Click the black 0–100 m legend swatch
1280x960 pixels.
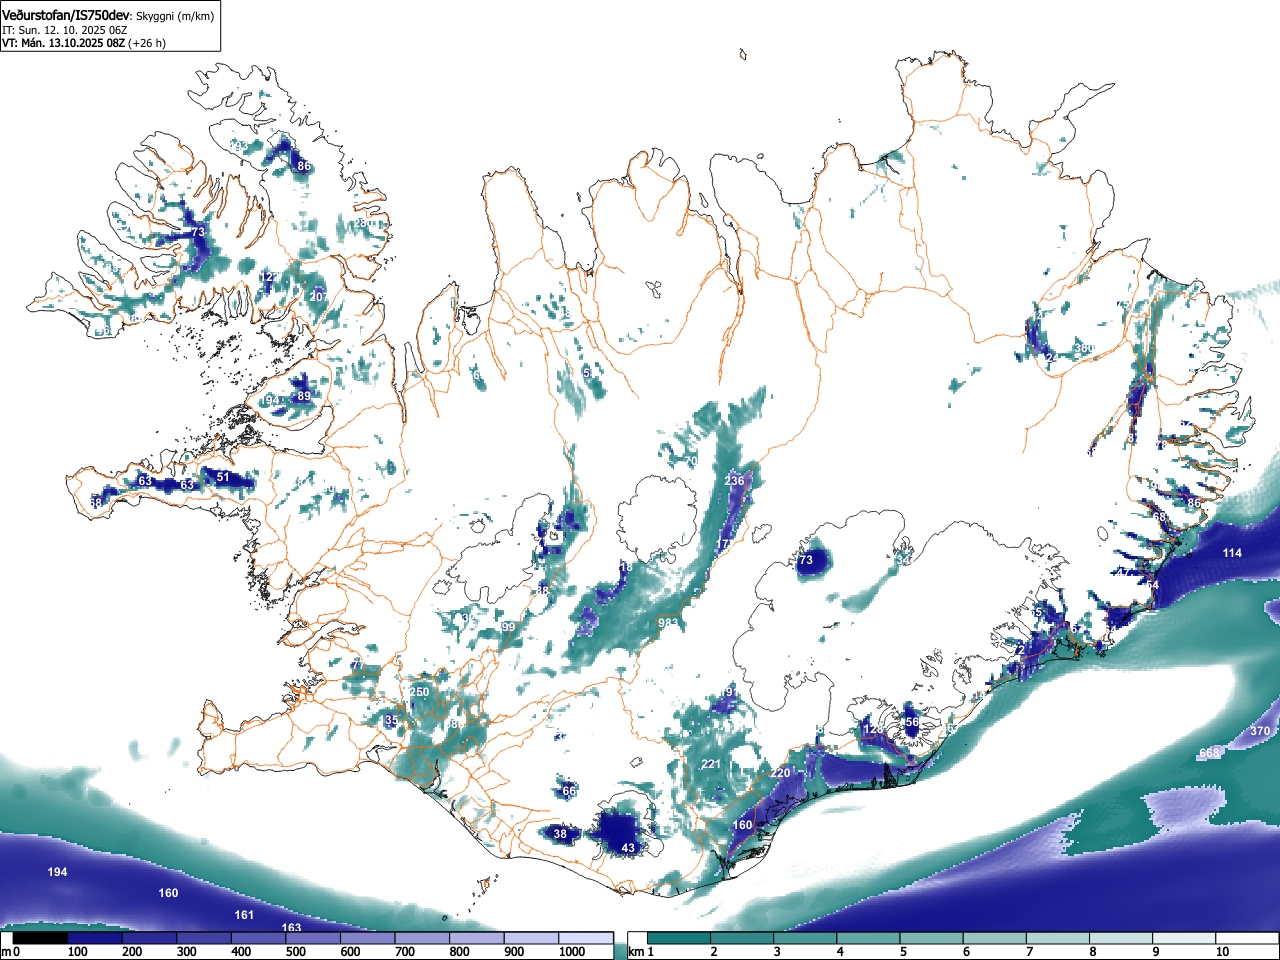[41, 938]
